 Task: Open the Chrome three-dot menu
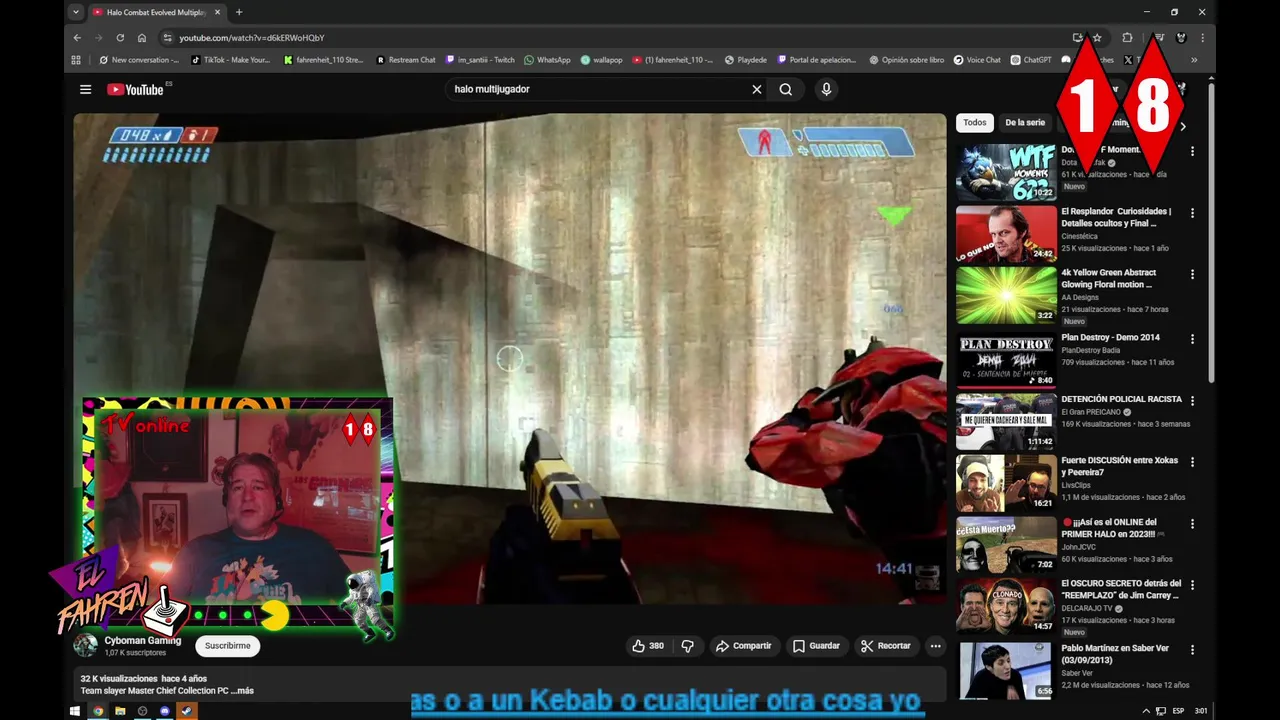point(1202,38)
